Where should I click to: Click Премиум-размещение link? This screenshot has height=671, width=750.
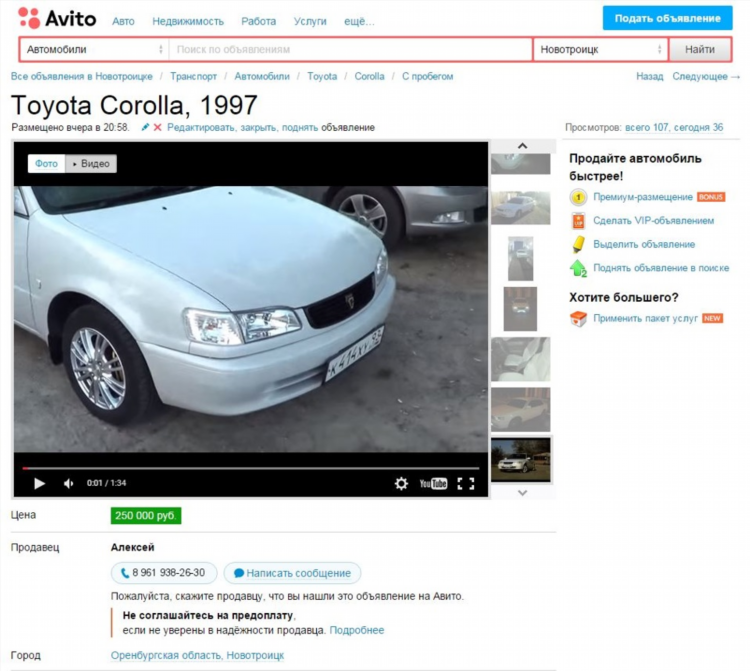643,197
